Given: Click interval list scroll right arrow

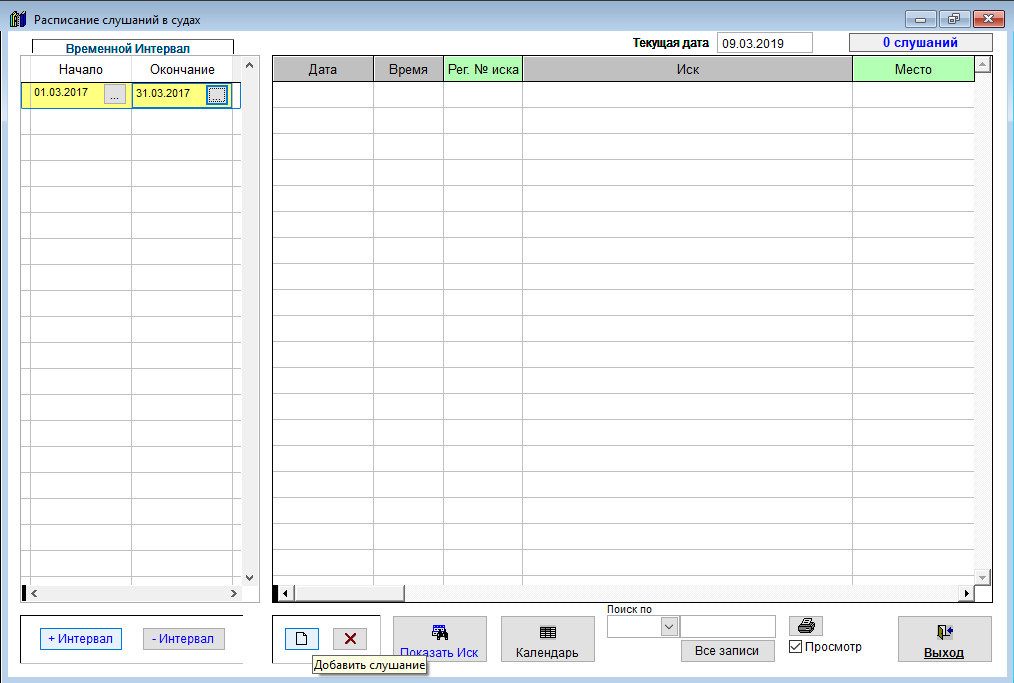Looking at the screenshot, I should coord(234,593).
